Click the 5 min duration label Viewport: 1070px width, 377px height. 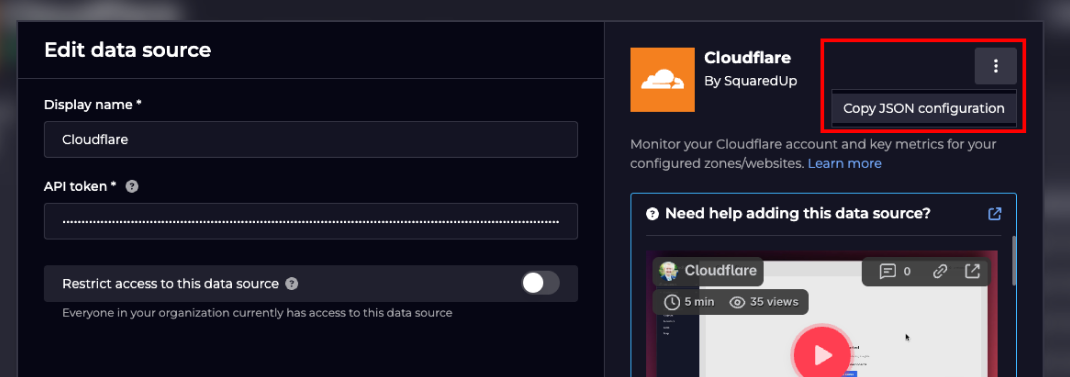(x=689, y=302)
